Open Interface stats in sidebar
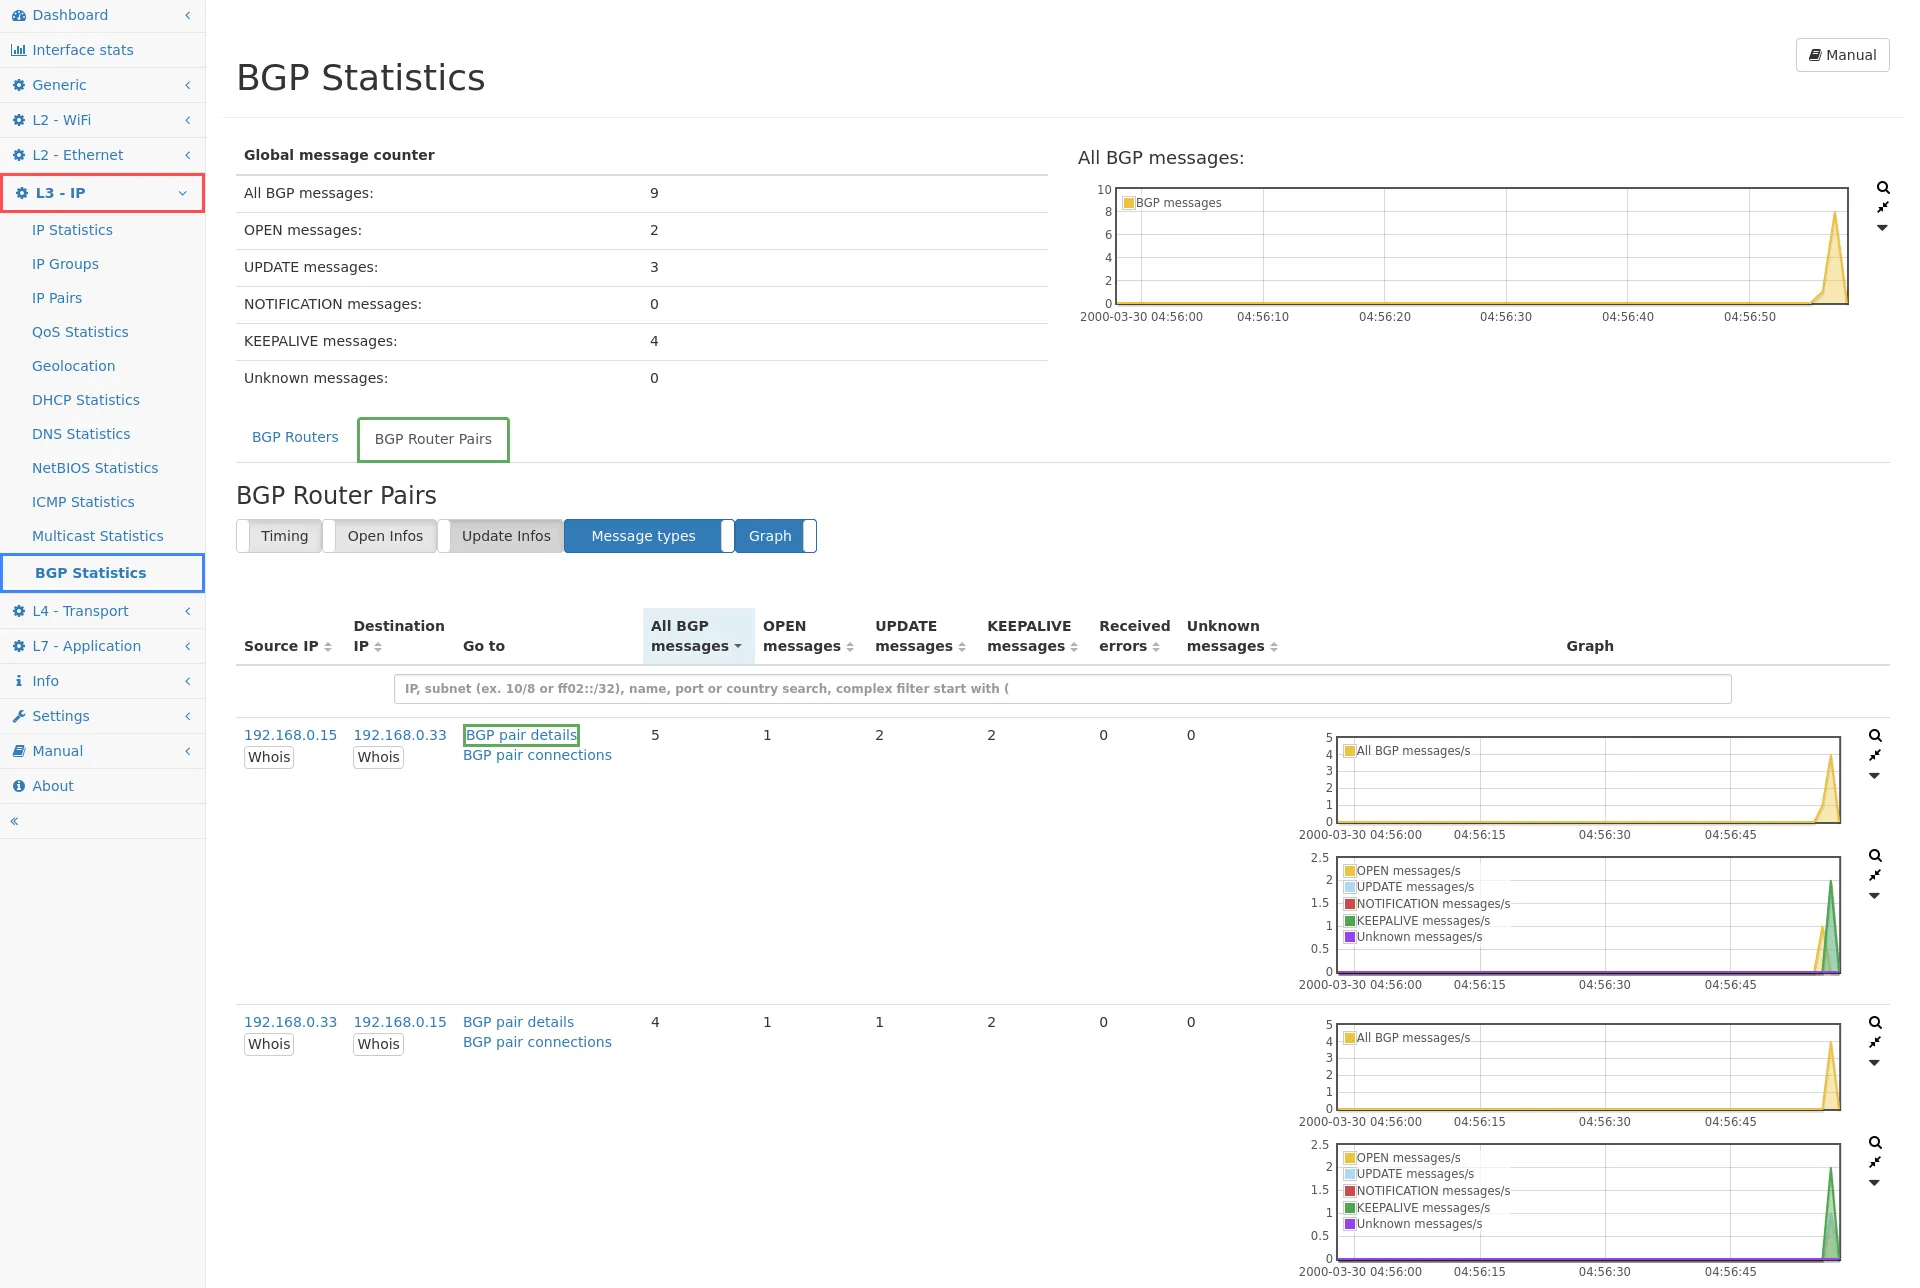 (x=82, y=50)
